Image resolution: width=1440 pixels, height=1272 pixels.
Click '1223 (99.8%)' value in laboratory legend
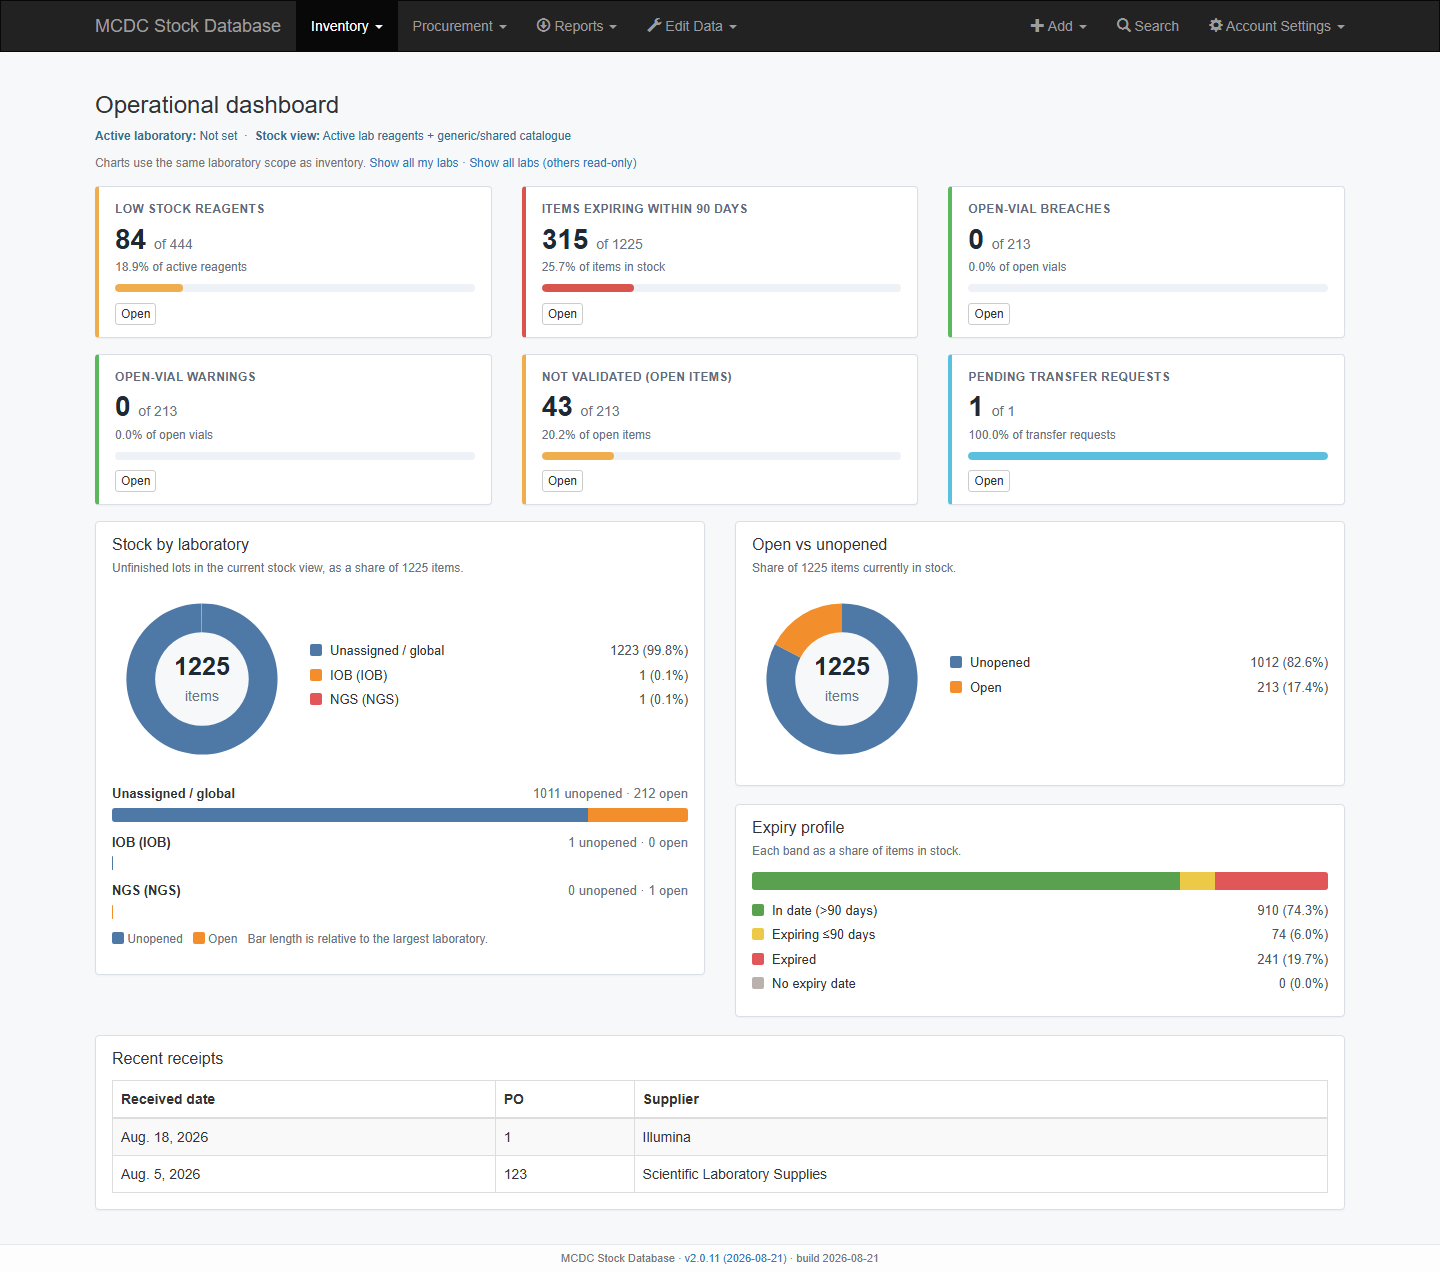(x=649, y=650)
